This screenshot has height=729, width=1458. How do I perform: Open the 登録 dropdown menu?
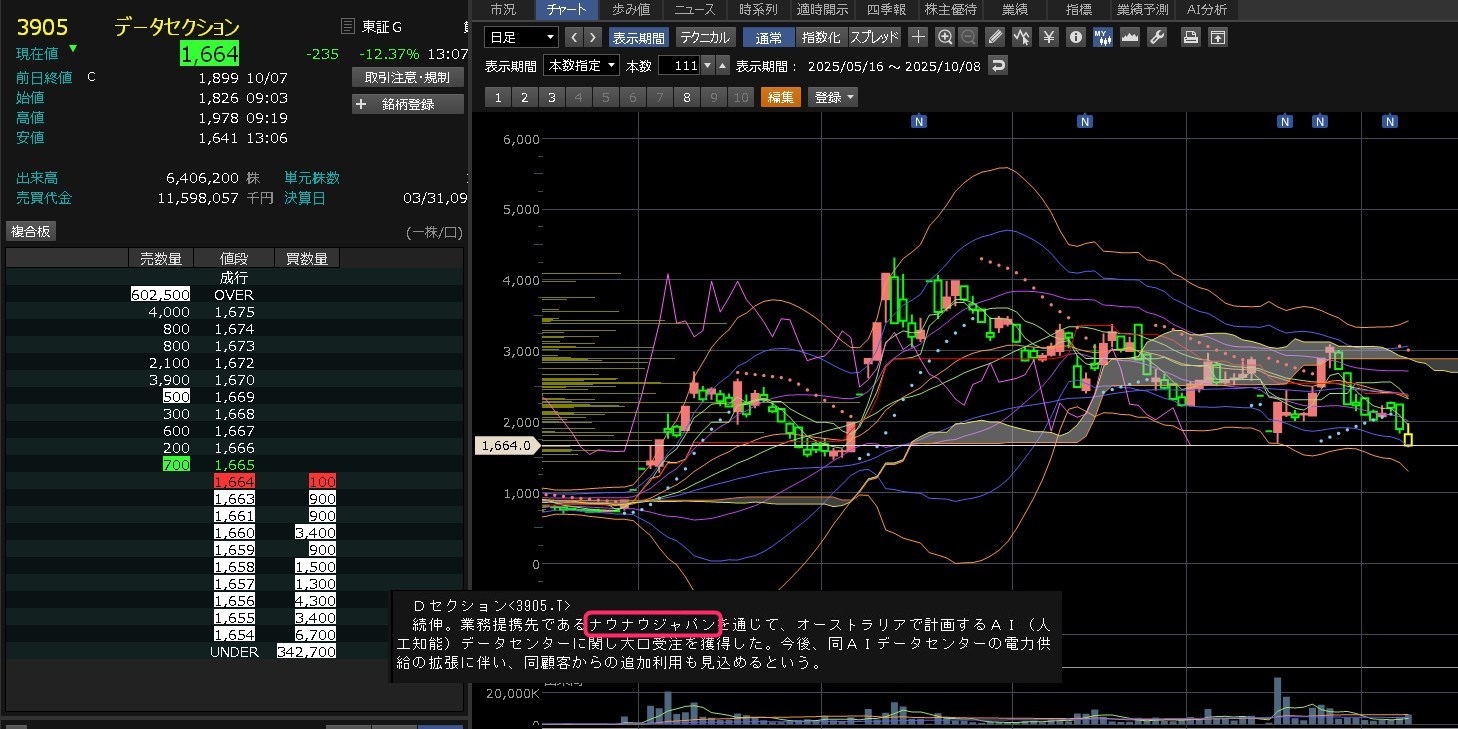834,97
